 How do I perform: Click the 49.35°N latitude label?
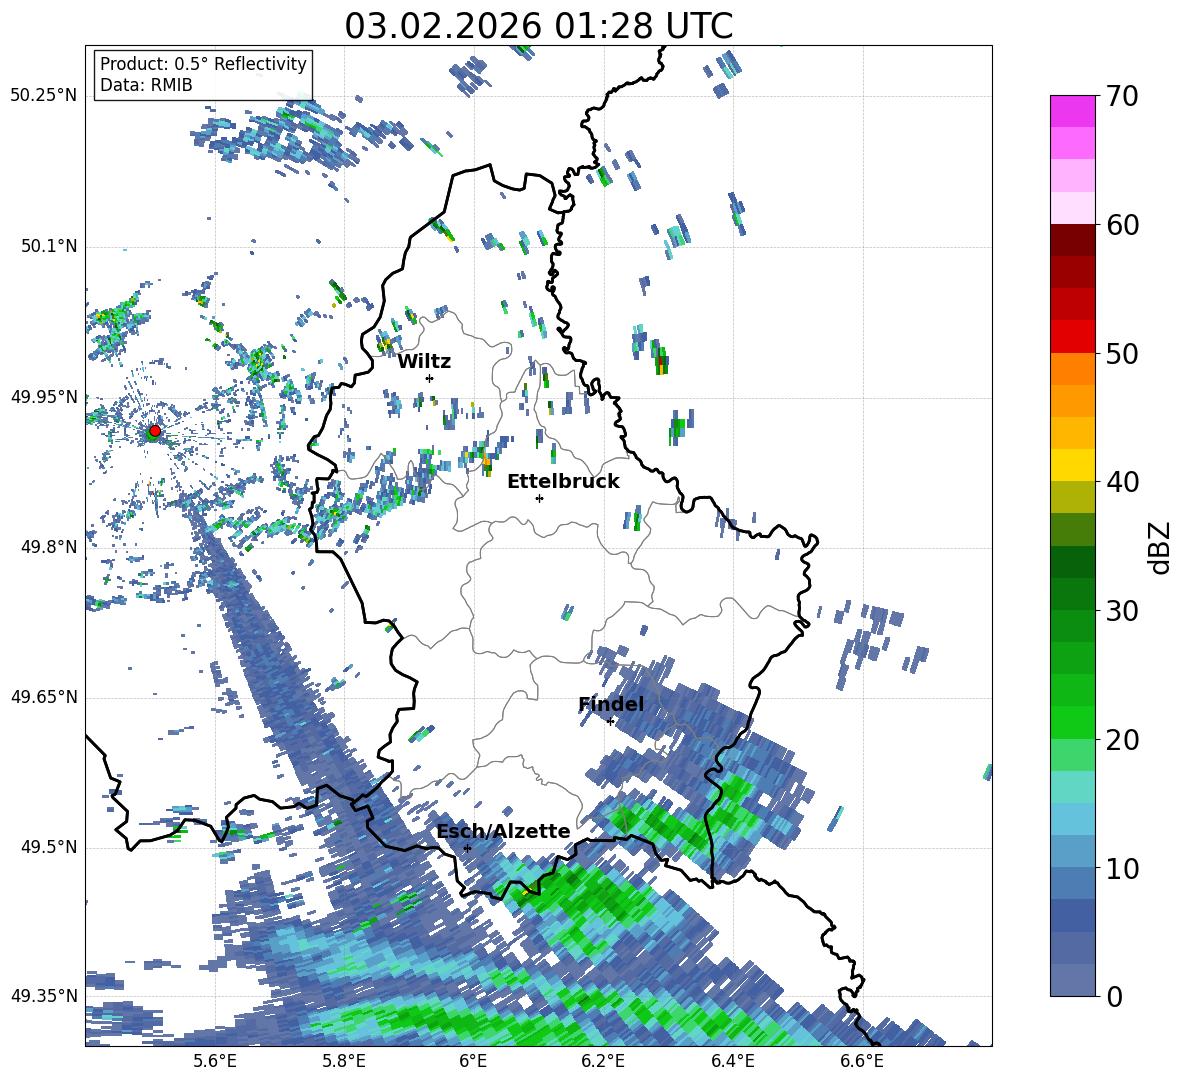pyautogui.click(x=44, y=996)
